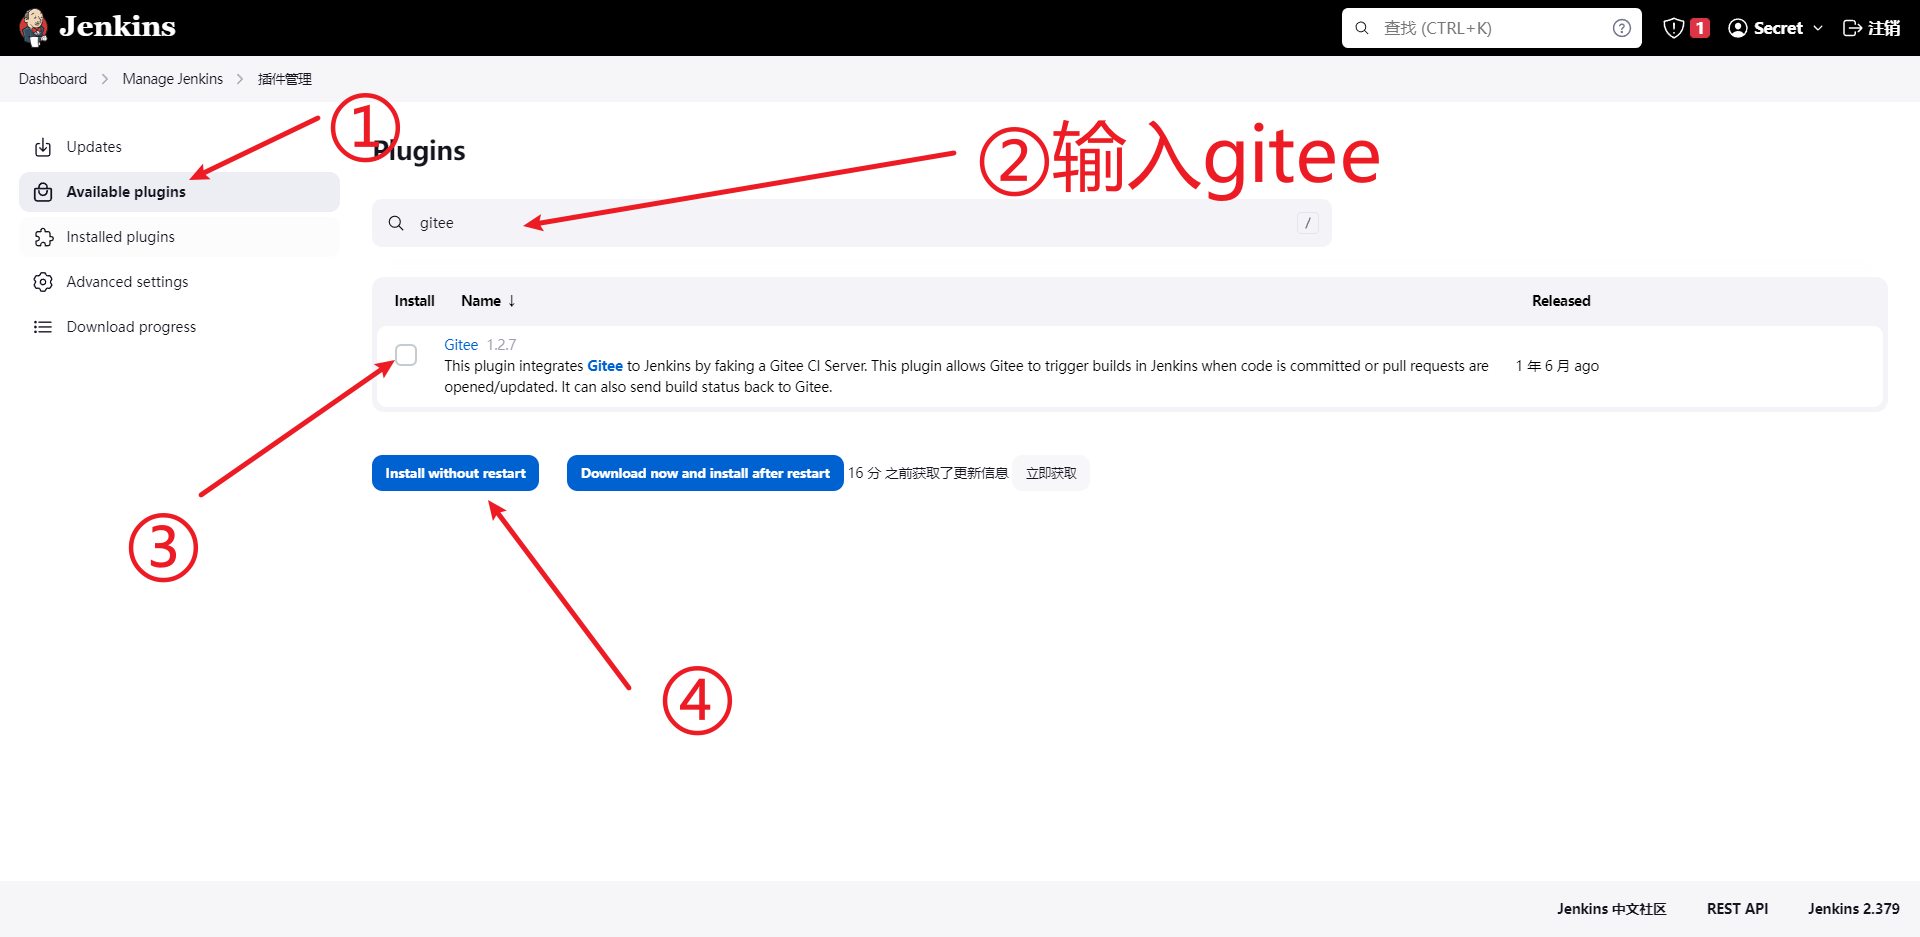Focus the plugin search field containing gitee
The width and height of the screenshot is (1920, 937).
point(851,223)
